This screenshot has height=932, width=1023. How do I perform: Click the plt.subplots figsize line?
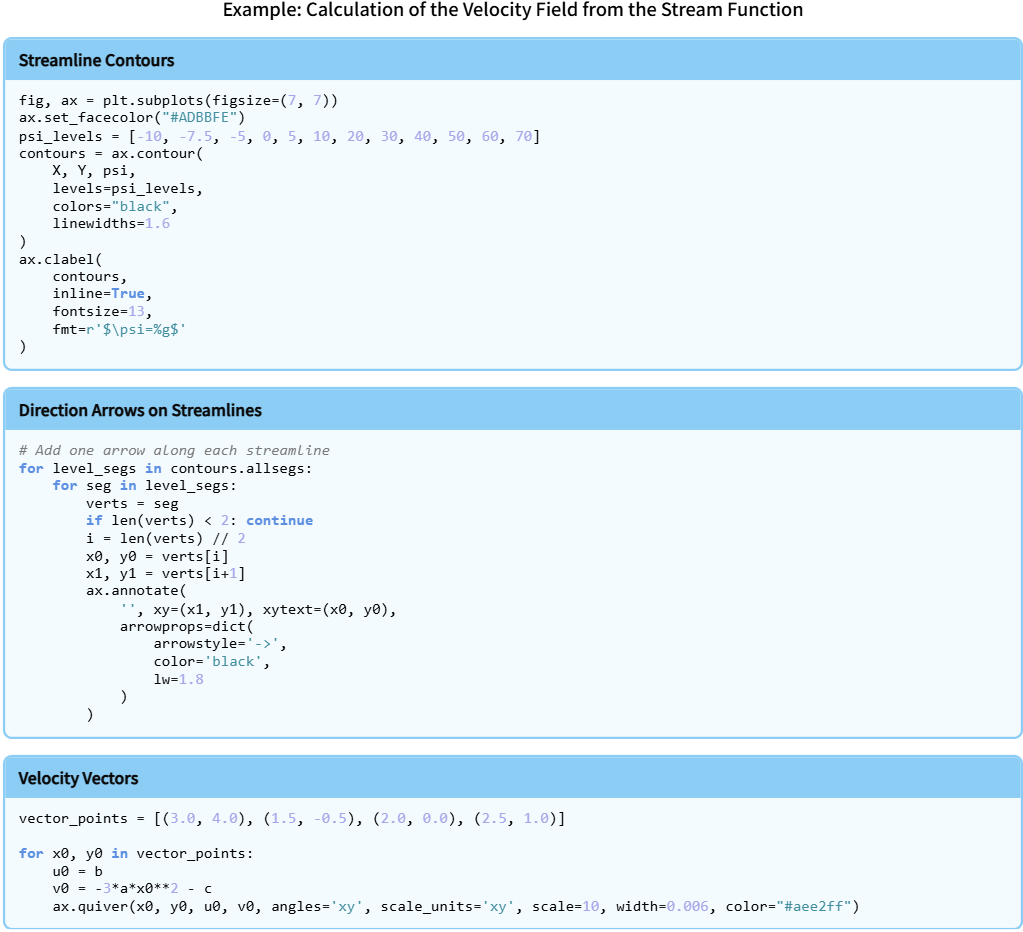pyautogui.click(x=178, y=101)
